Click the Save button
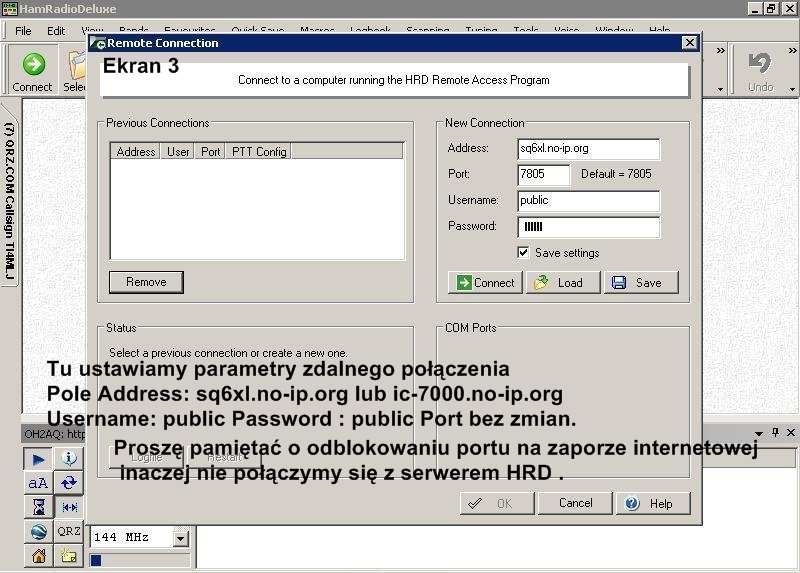 coord(641,282)
